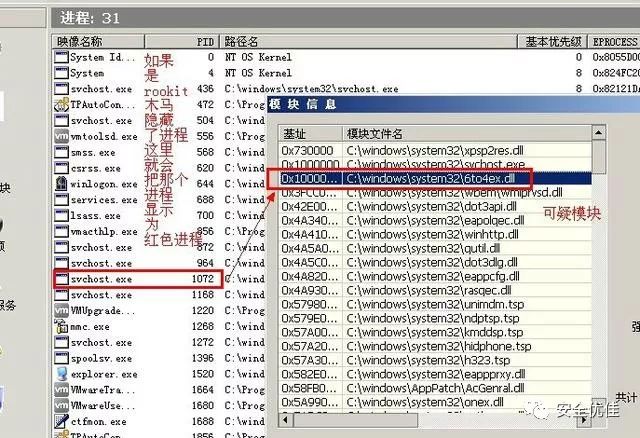The image size is (640, 438).
Task: Click the mmc.exe console icon
Action: 61,327
